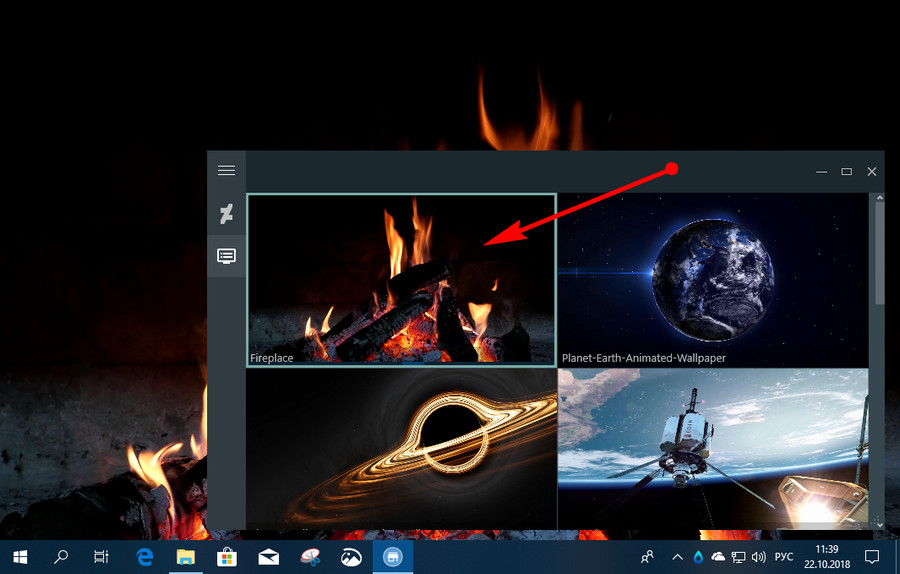Open the hamburger menu in the sidebar
900x574 pixels.
click(226, 171)
